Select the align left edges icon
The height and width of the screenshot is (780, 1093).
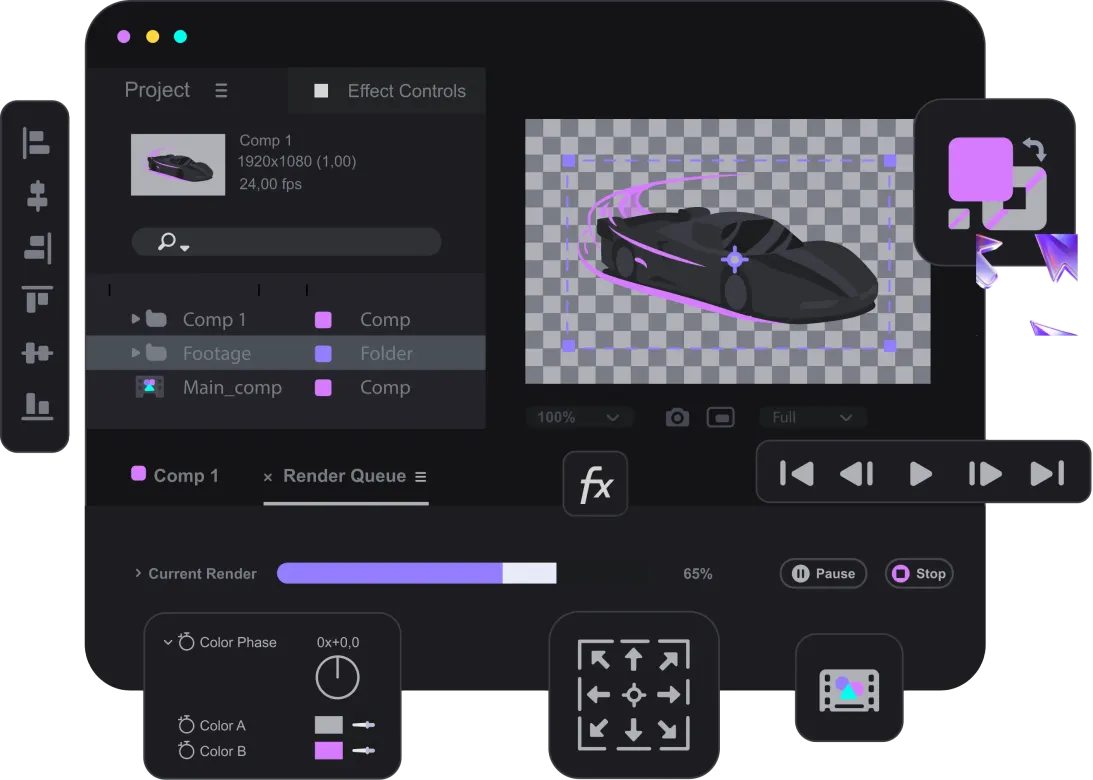pos(36,144)
